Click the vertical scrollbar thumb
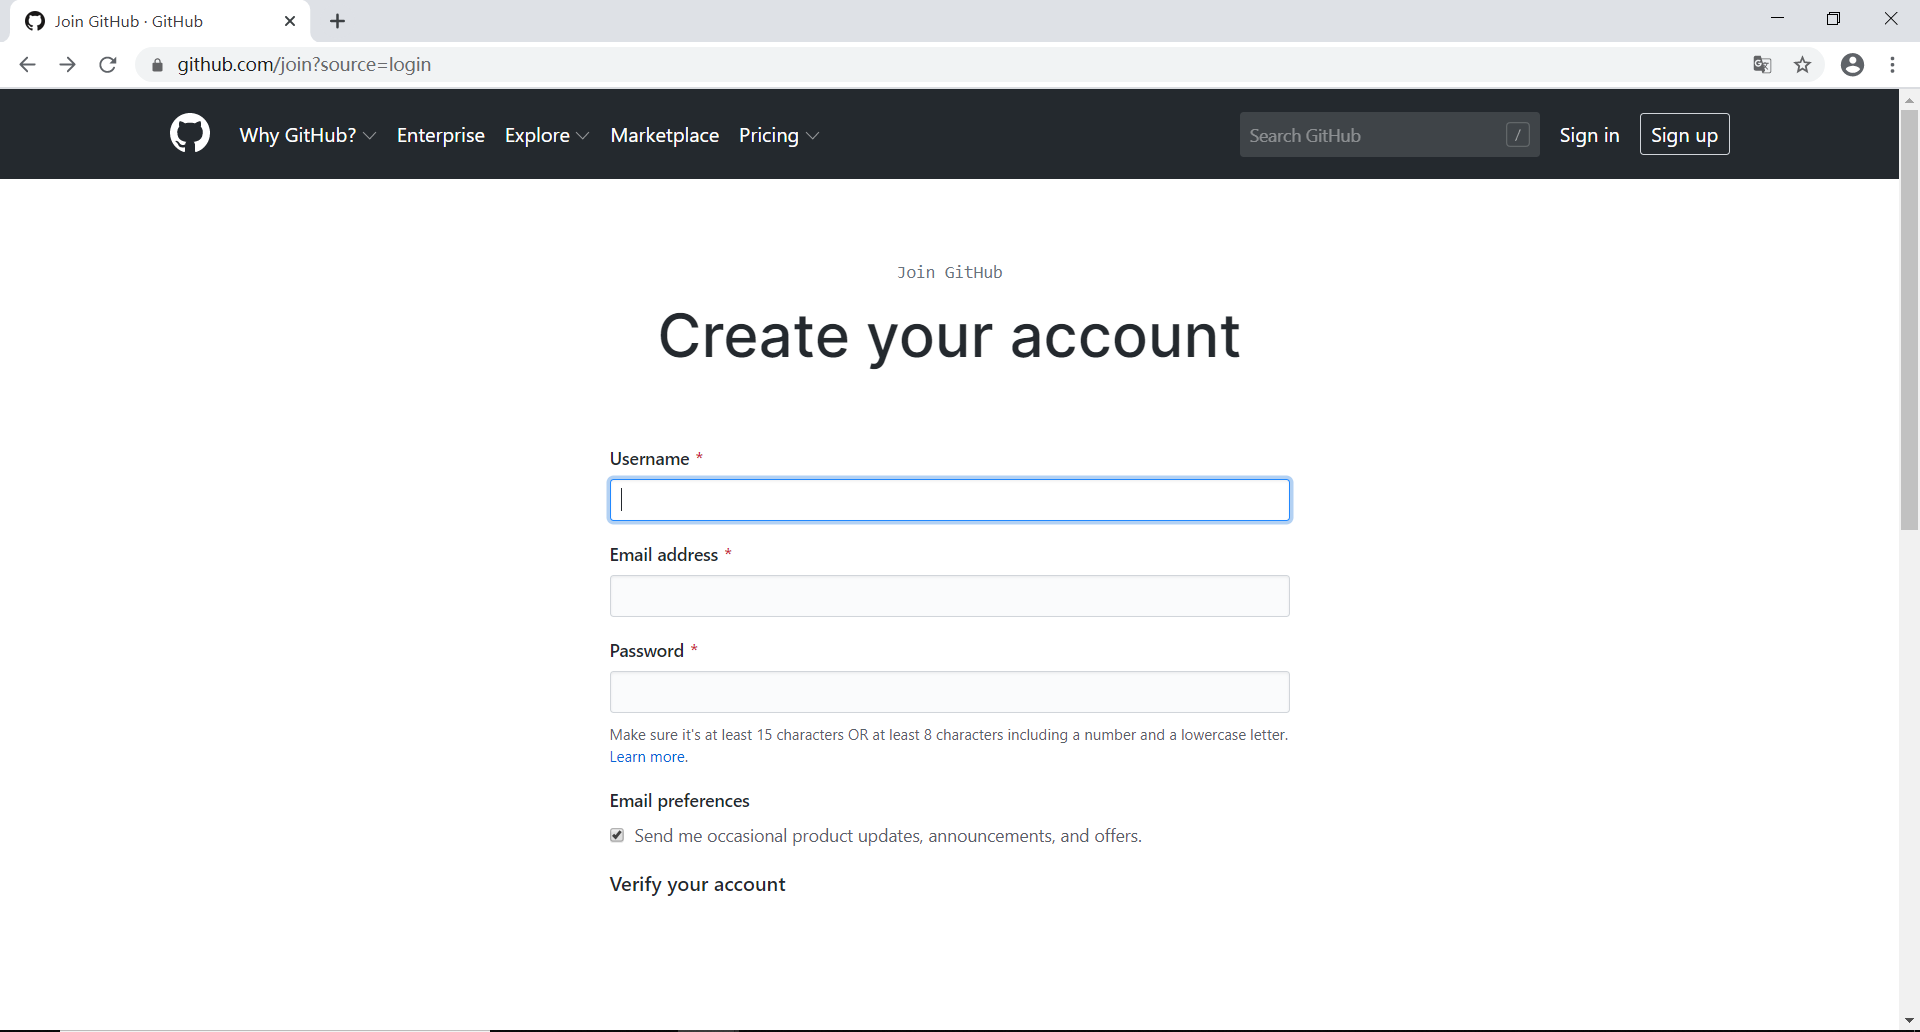 [1909, 320]
